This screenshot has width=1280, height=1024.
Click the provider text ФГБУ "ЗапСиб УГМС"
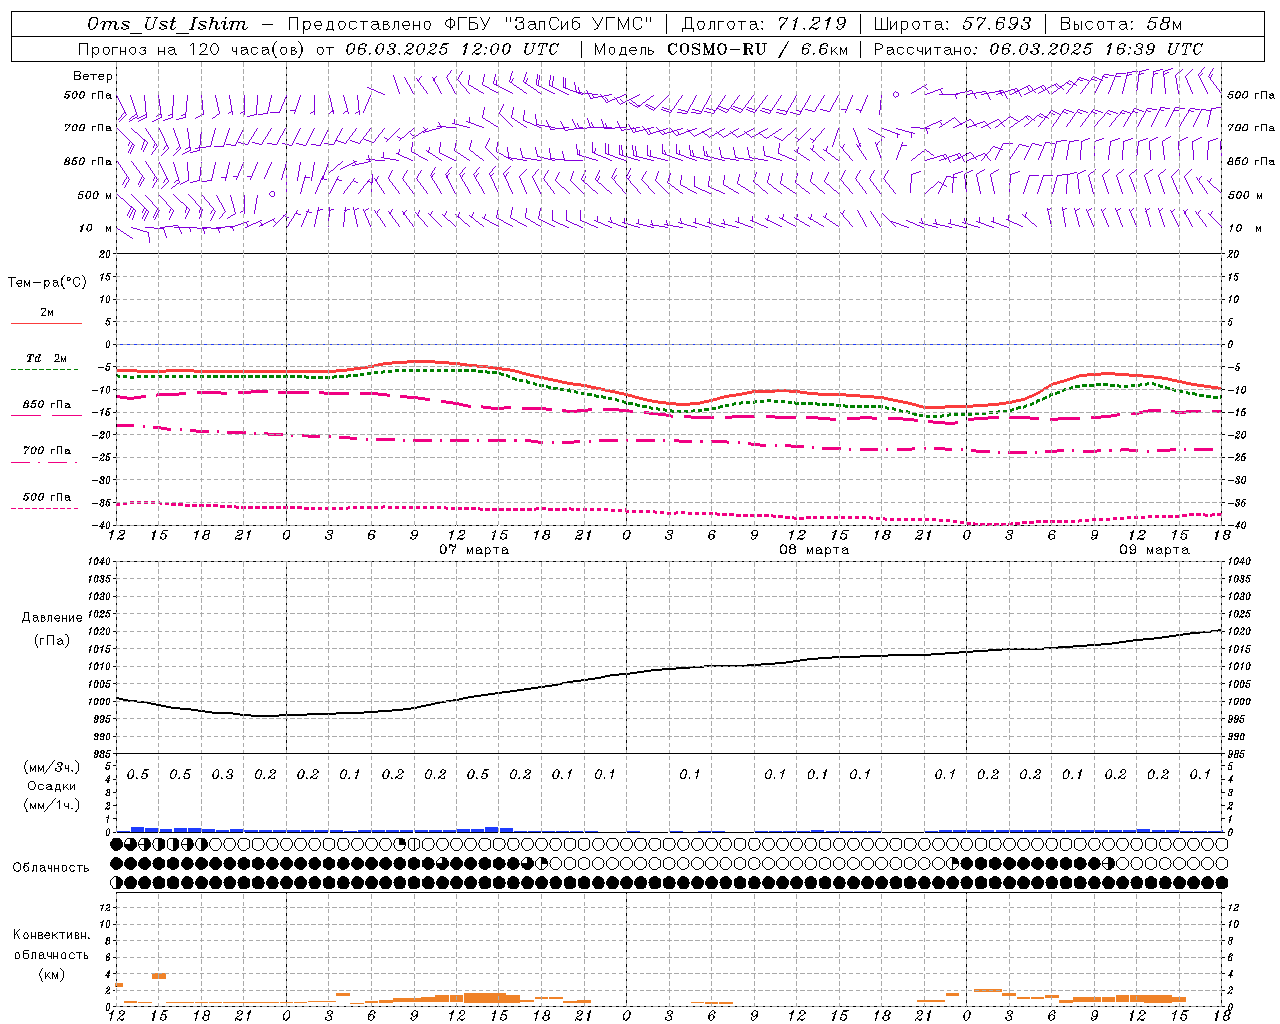click(x=549, y=24)
